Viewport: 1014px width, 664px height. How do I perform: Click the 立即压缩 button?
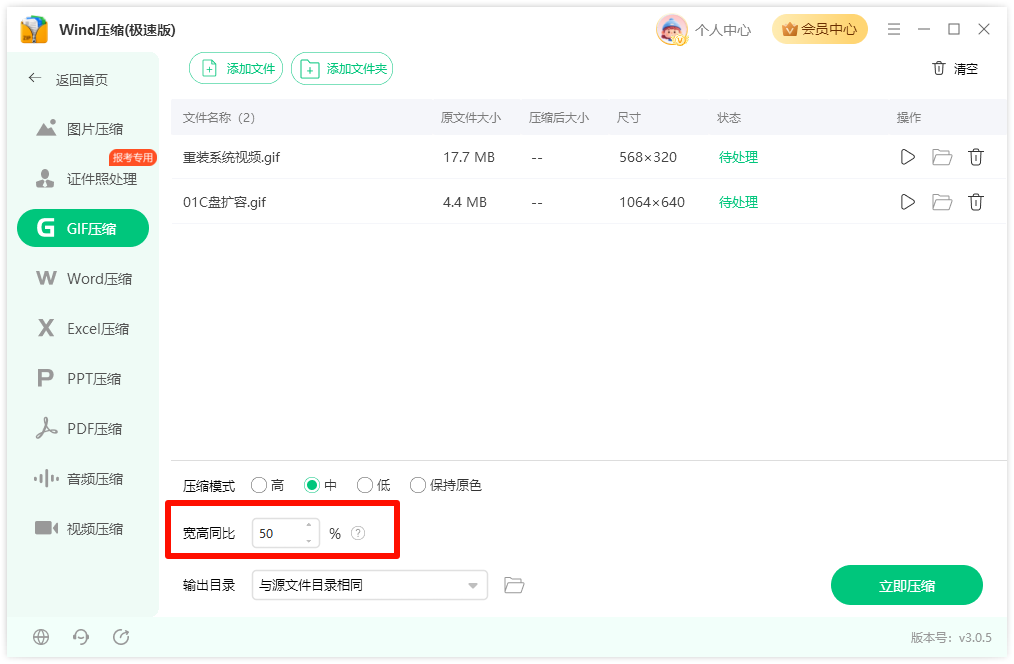point(907,585)
